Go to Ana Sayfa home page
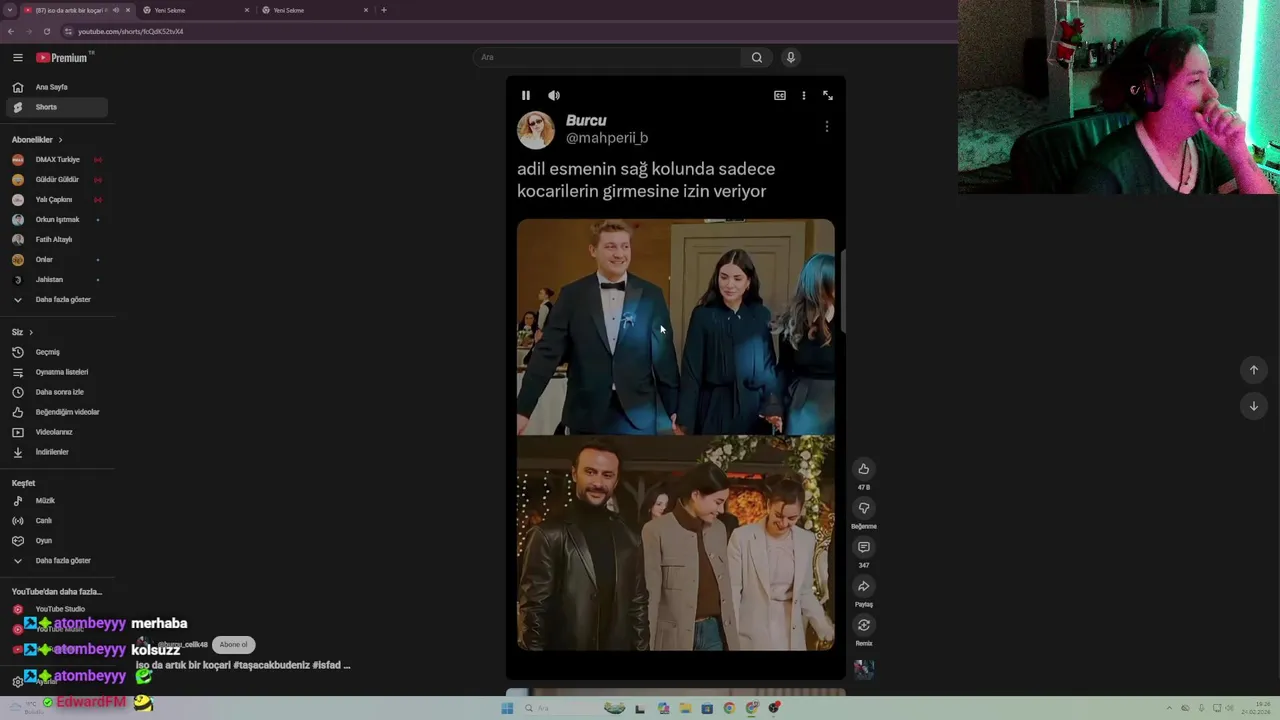The height and width of the screenshot is (720, 1280). tap(59, 87)
